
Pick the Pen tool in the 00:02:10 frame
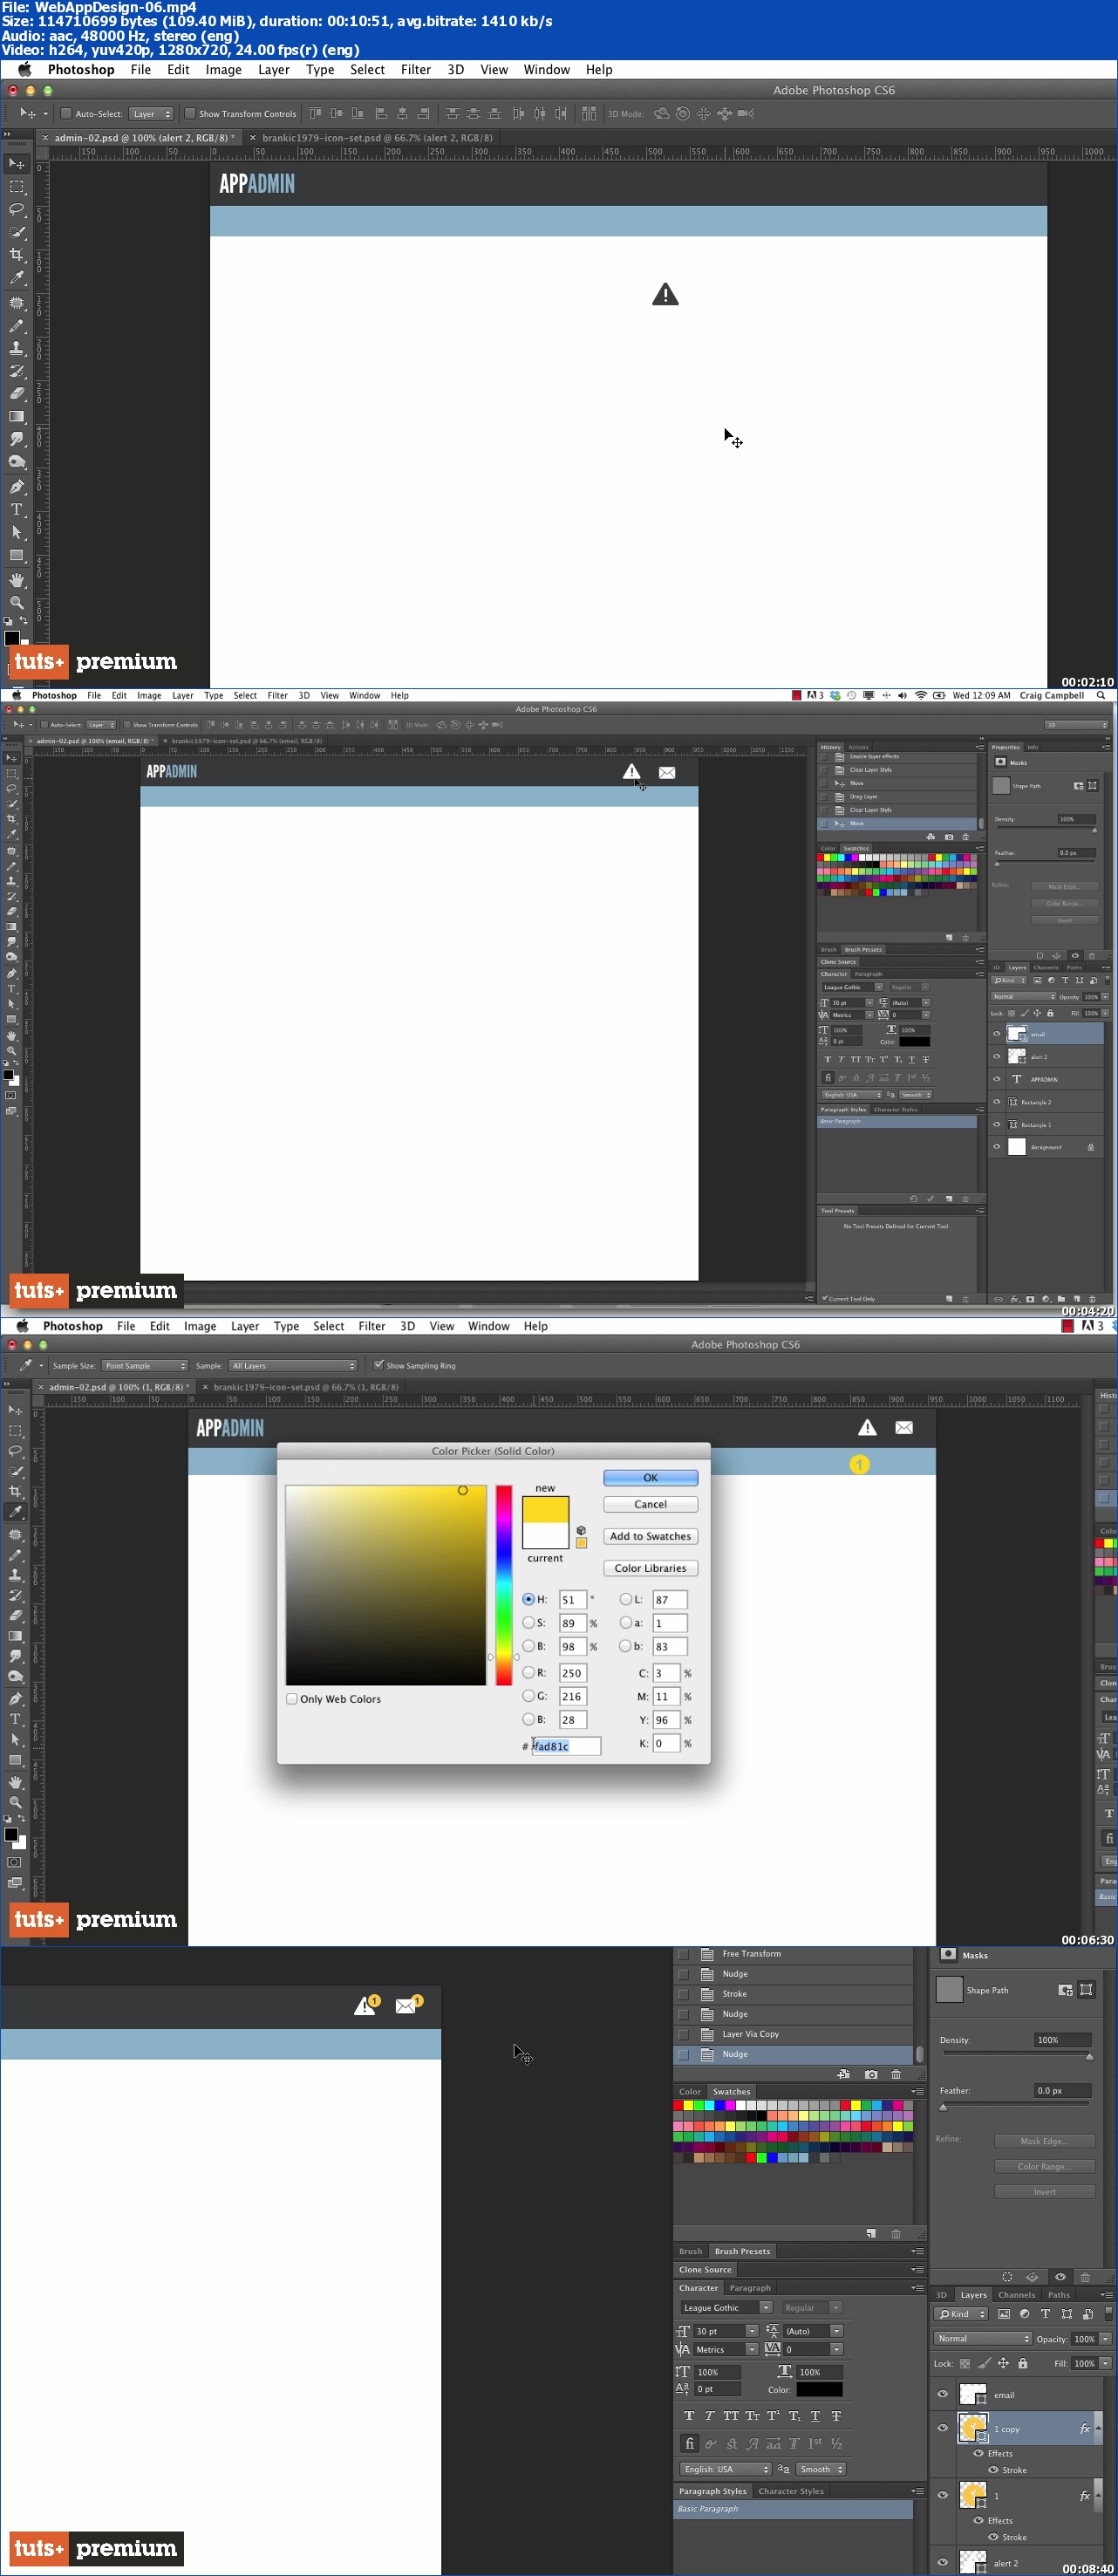click(x=16, y=487)
